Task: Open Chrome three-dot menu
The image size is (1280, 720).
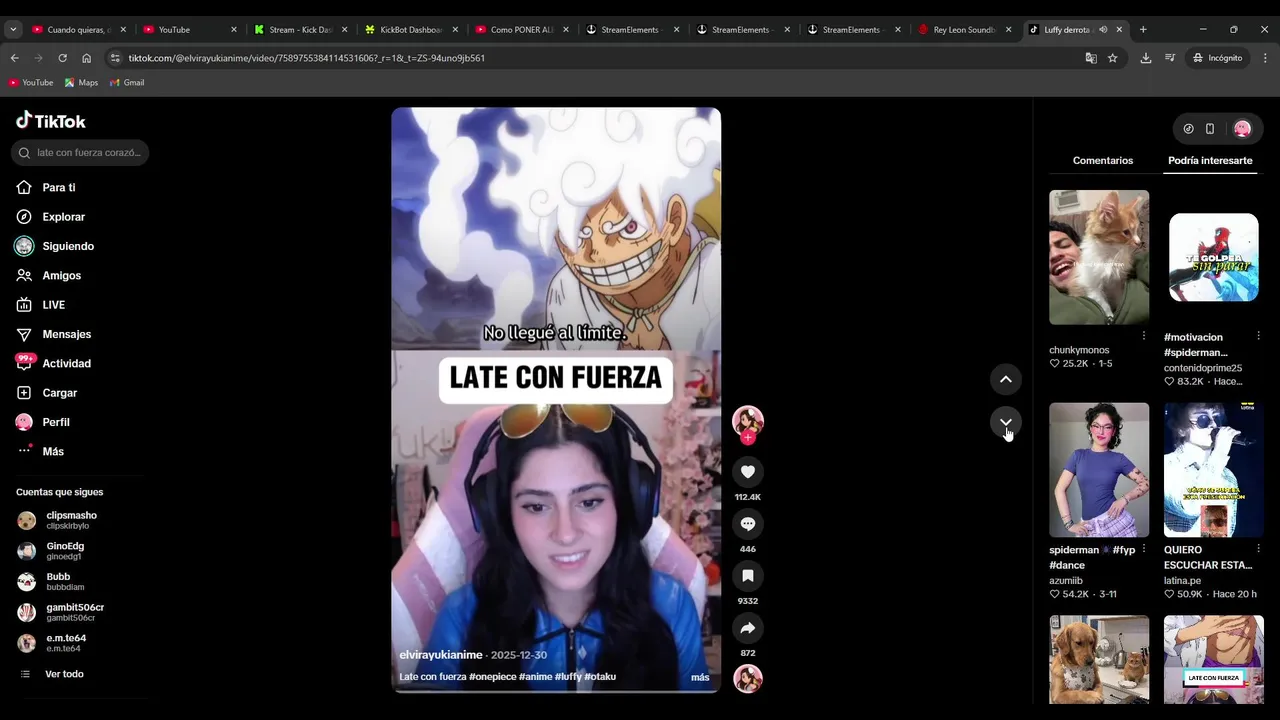Action: pyautogui.click(x=1265, y=58)
